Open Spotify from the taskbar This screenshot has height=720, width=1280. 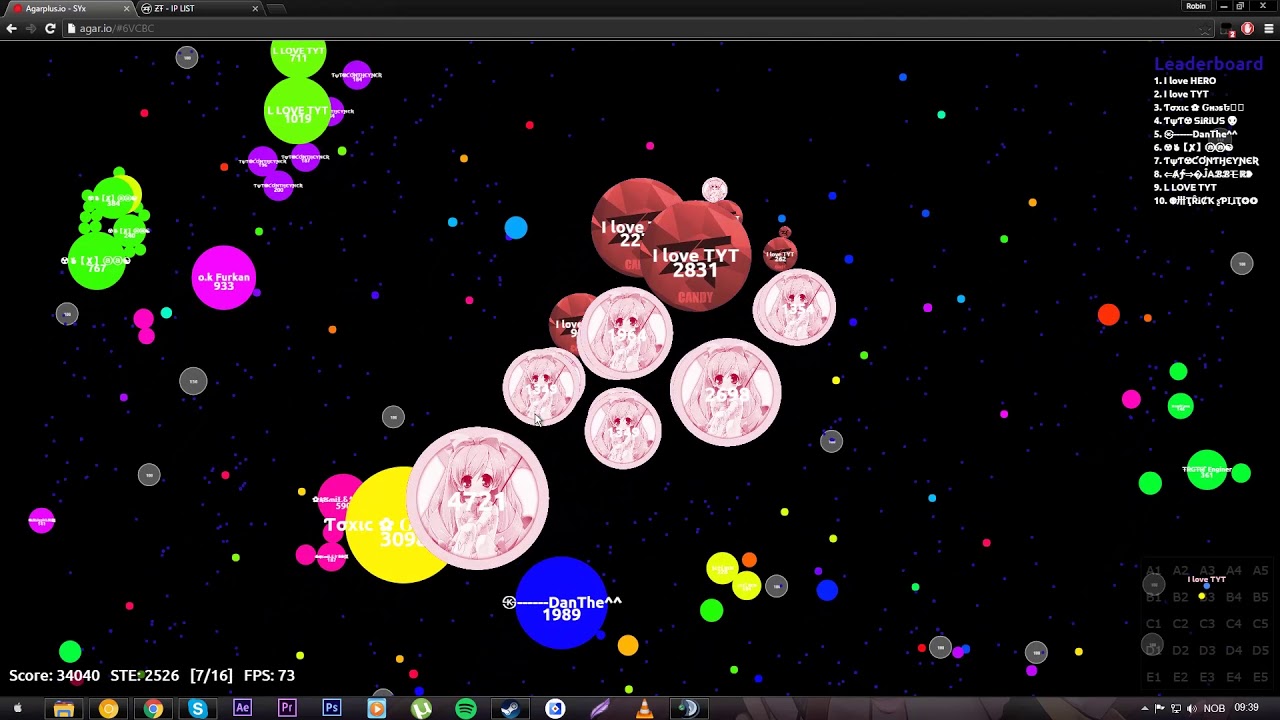(x=466, y=709)
